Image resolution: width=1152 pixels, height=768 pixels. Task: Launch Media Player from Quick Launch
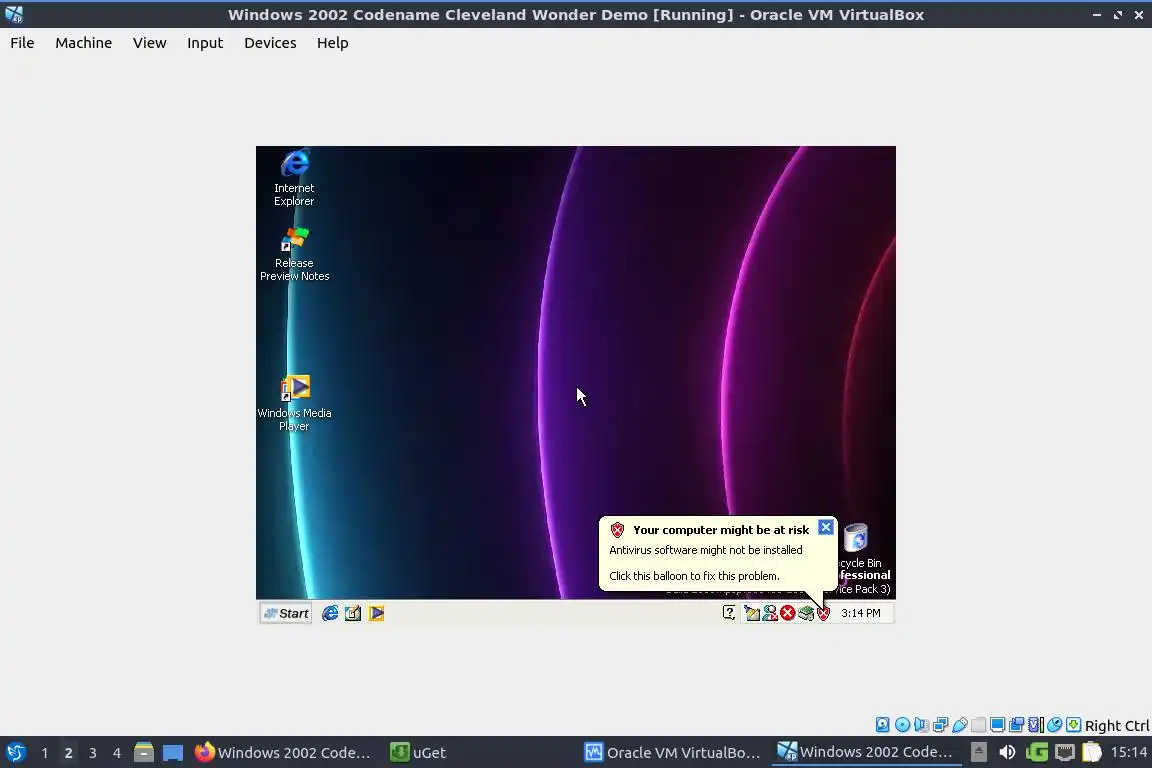point(376,613)
